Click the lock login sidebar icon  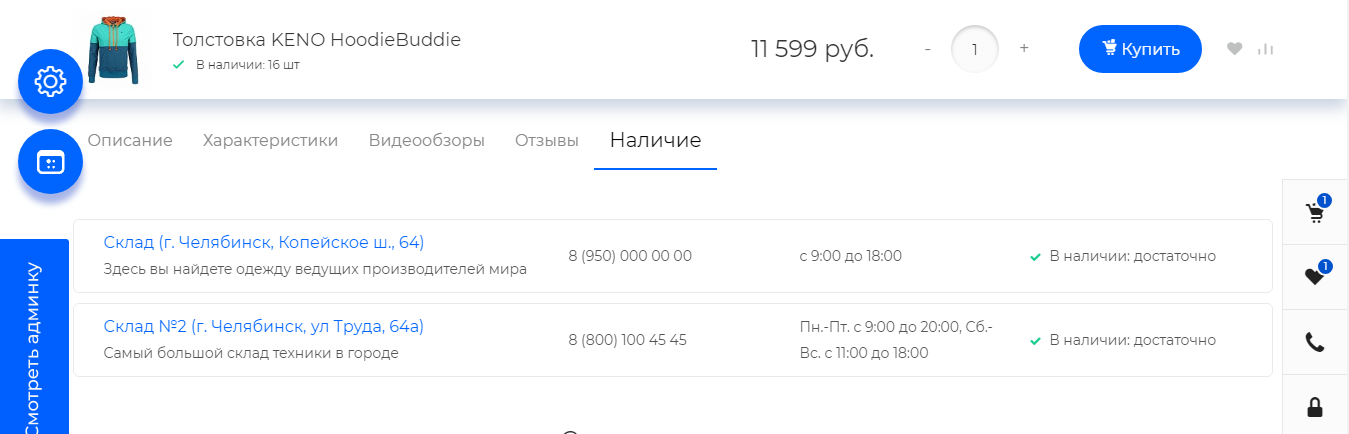coord(1315,407)
